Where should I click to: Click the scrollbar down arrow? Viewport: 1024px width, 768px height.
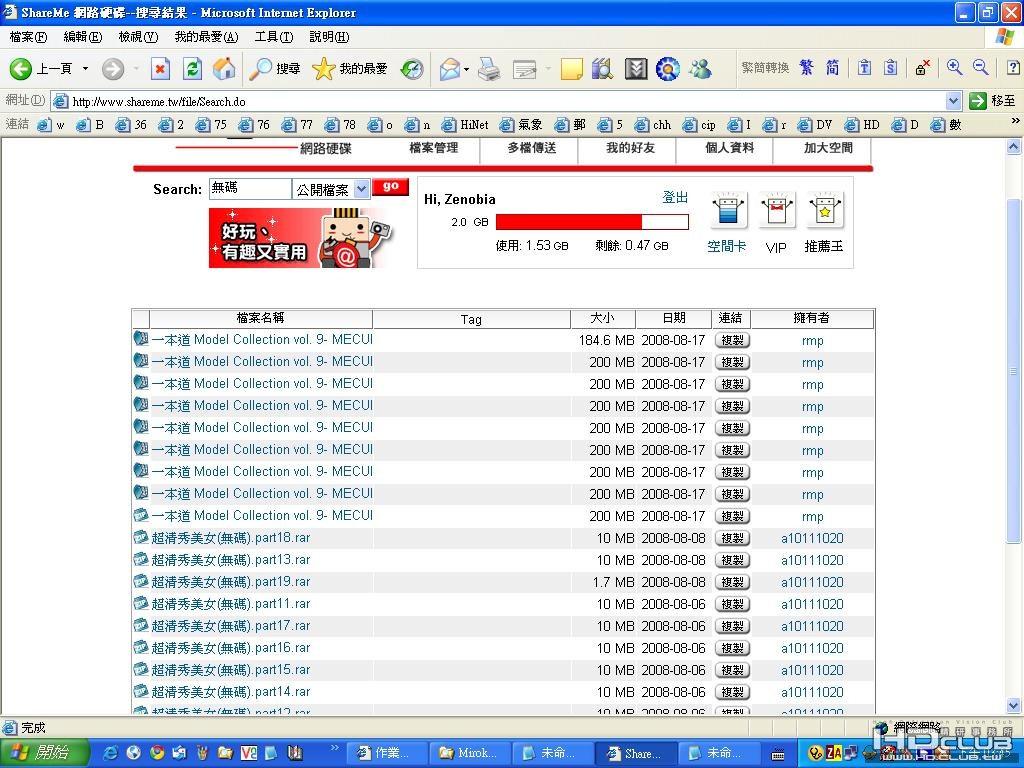tap(1014, 705)
